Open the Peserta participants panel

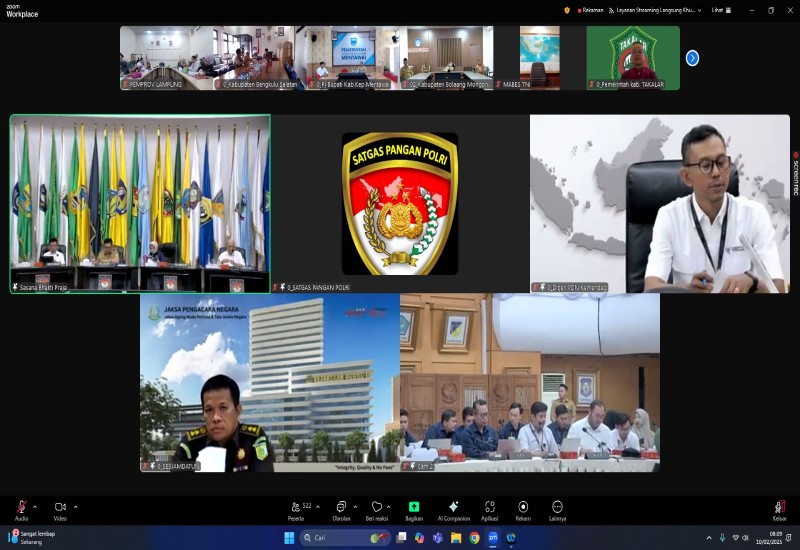point(296,508)
